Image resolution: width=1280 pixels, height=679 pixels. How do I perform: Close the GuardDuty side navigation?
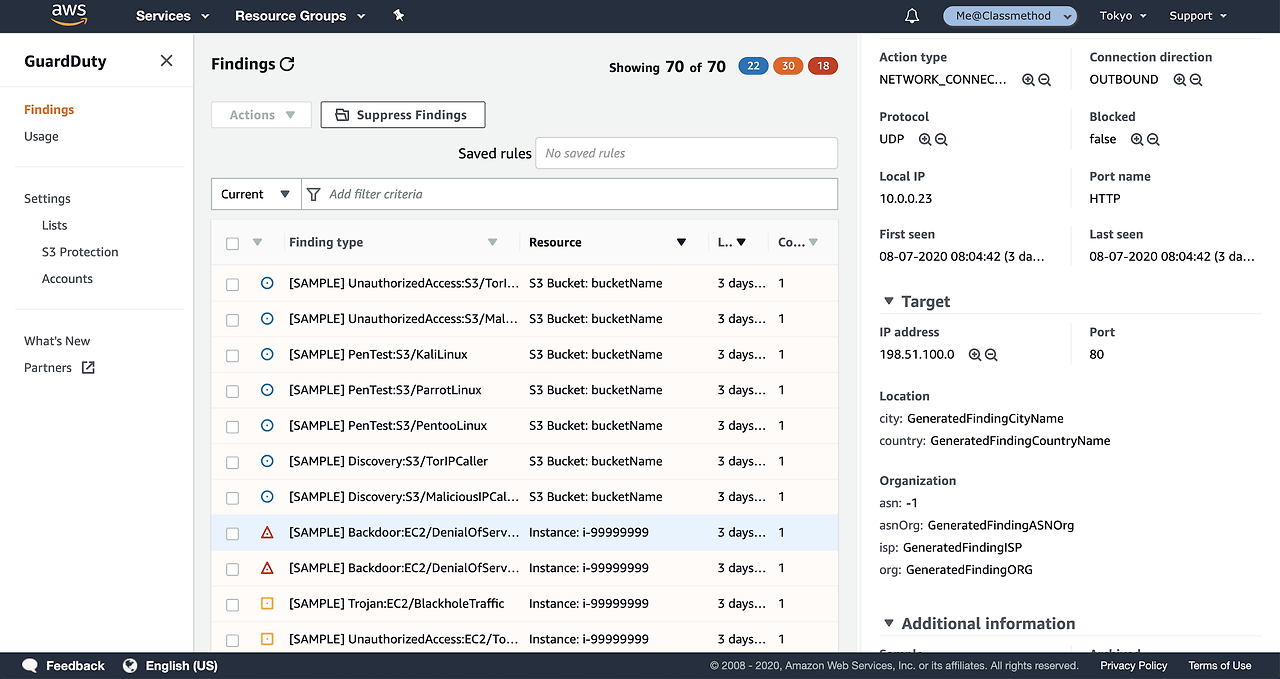click(x=166, y=61)
